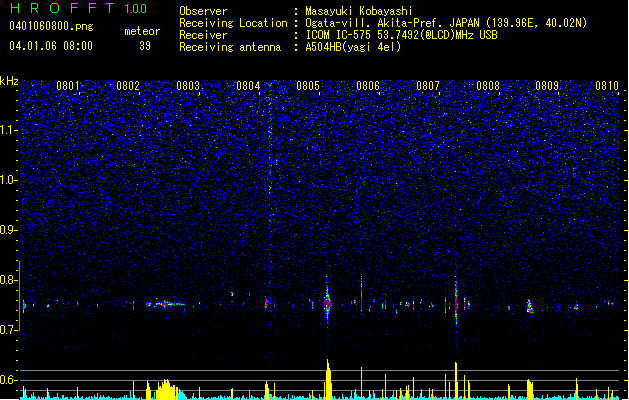Click the 0809 time marker
629x400 pixels.
coord(547,86)
